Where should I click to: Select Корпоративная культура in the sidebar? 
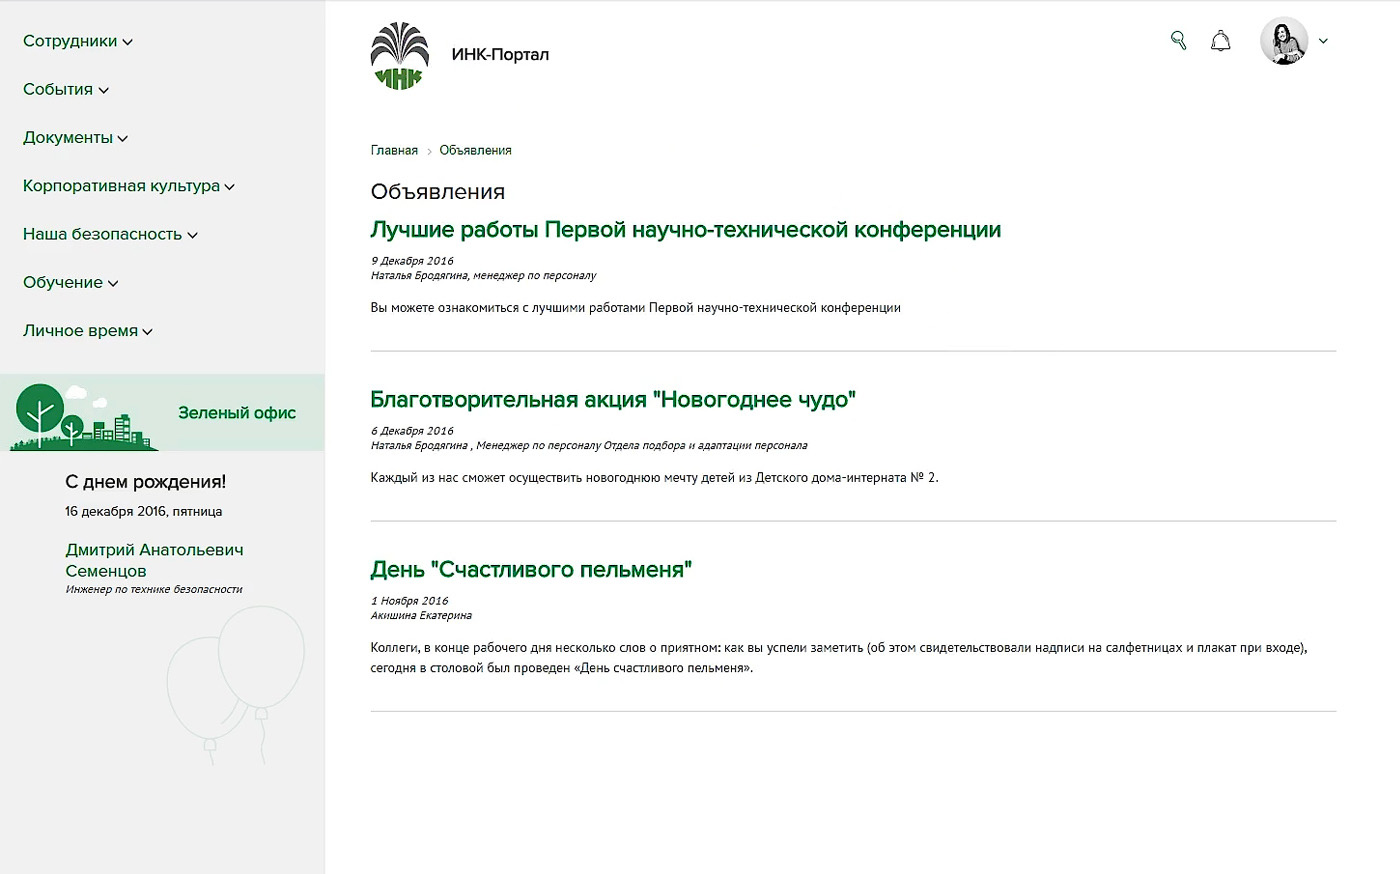coord(121,185)
